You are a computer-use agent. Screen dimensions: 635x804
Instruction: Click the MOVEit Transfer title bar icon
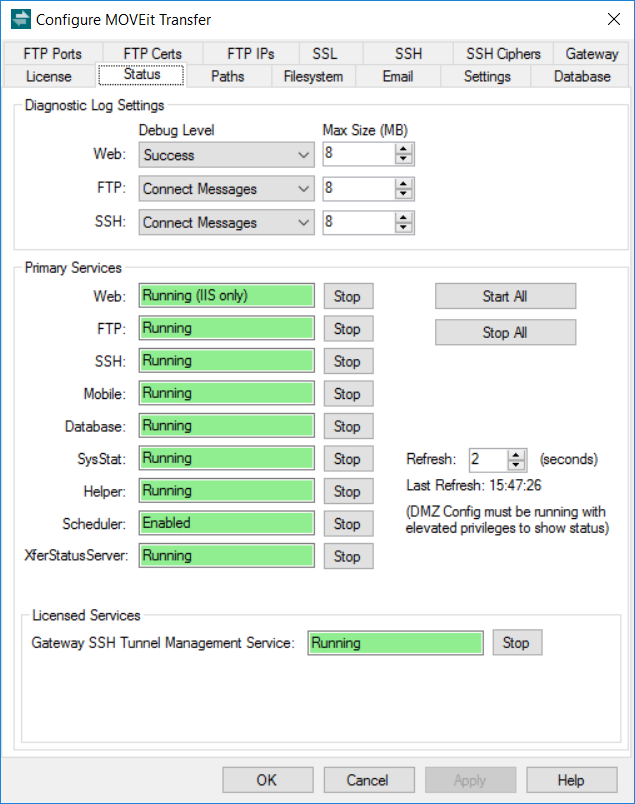[21, 19]
